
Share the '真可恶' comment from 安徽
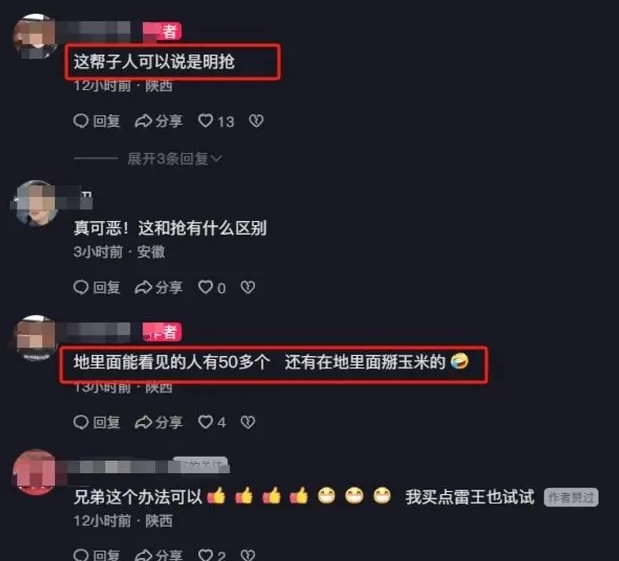[x=159, y=287]
